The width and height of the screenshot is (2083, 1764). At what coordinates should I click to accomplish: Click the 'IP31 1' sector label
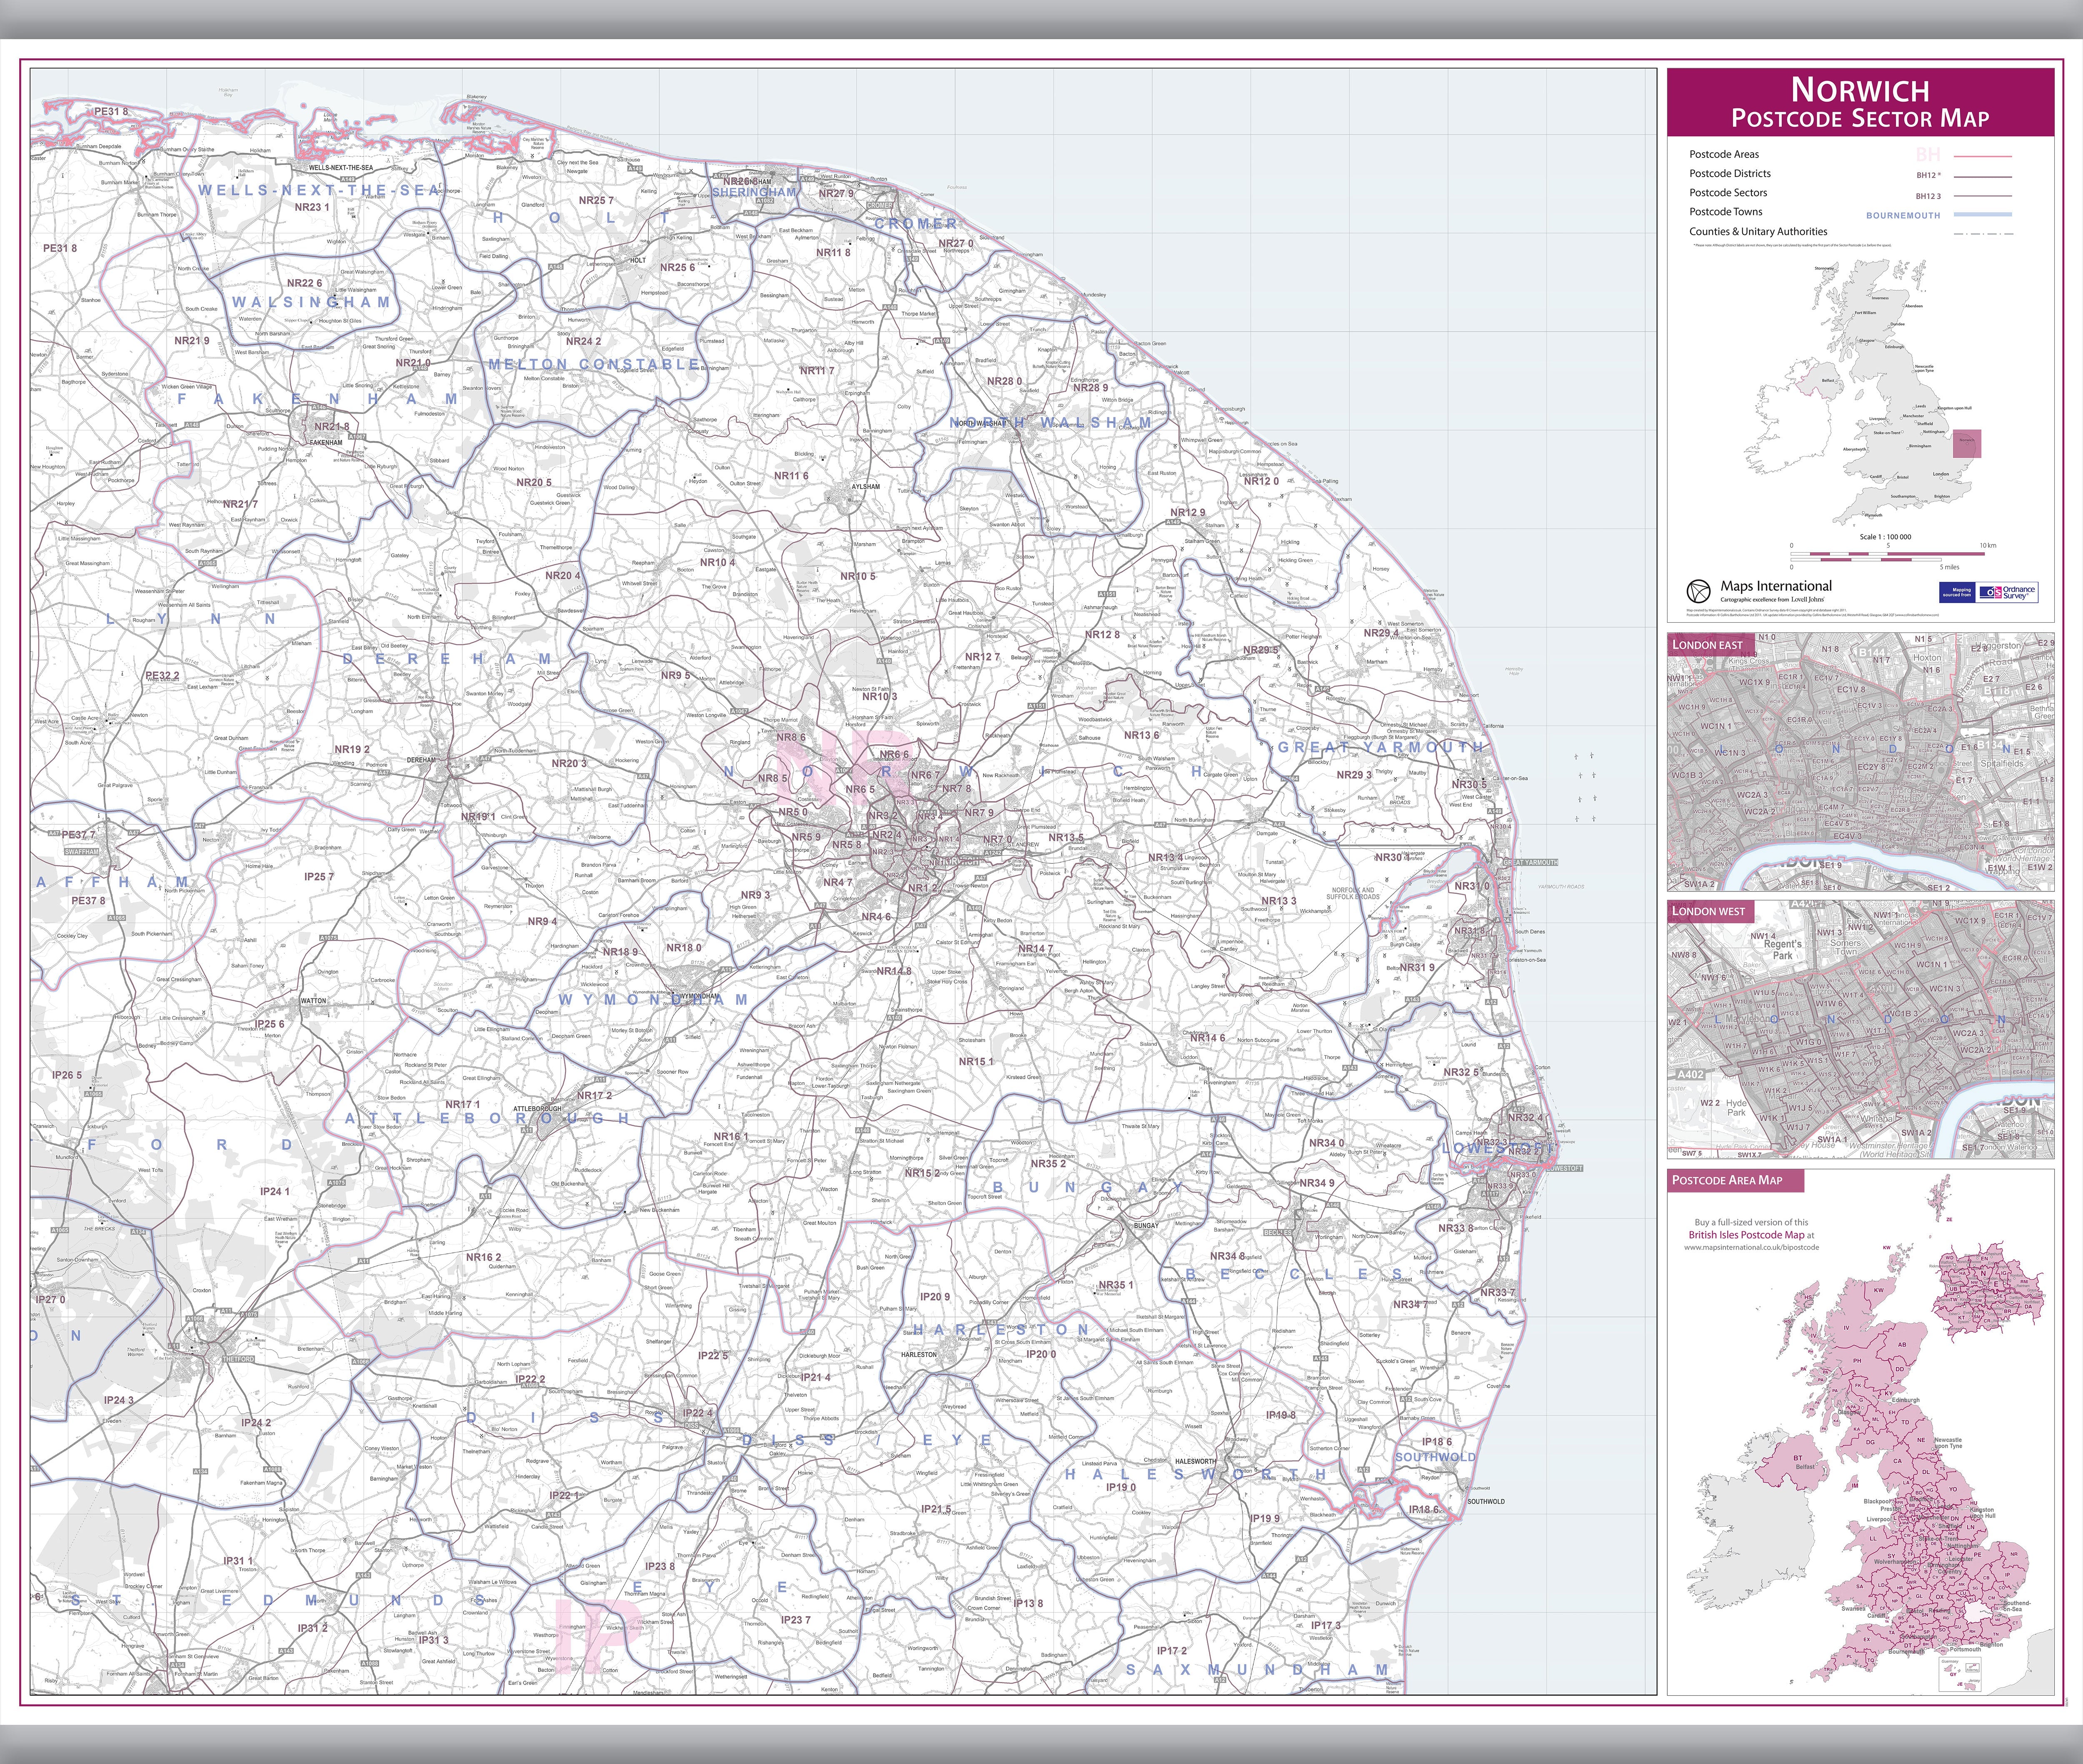[x=238, y=1561]
